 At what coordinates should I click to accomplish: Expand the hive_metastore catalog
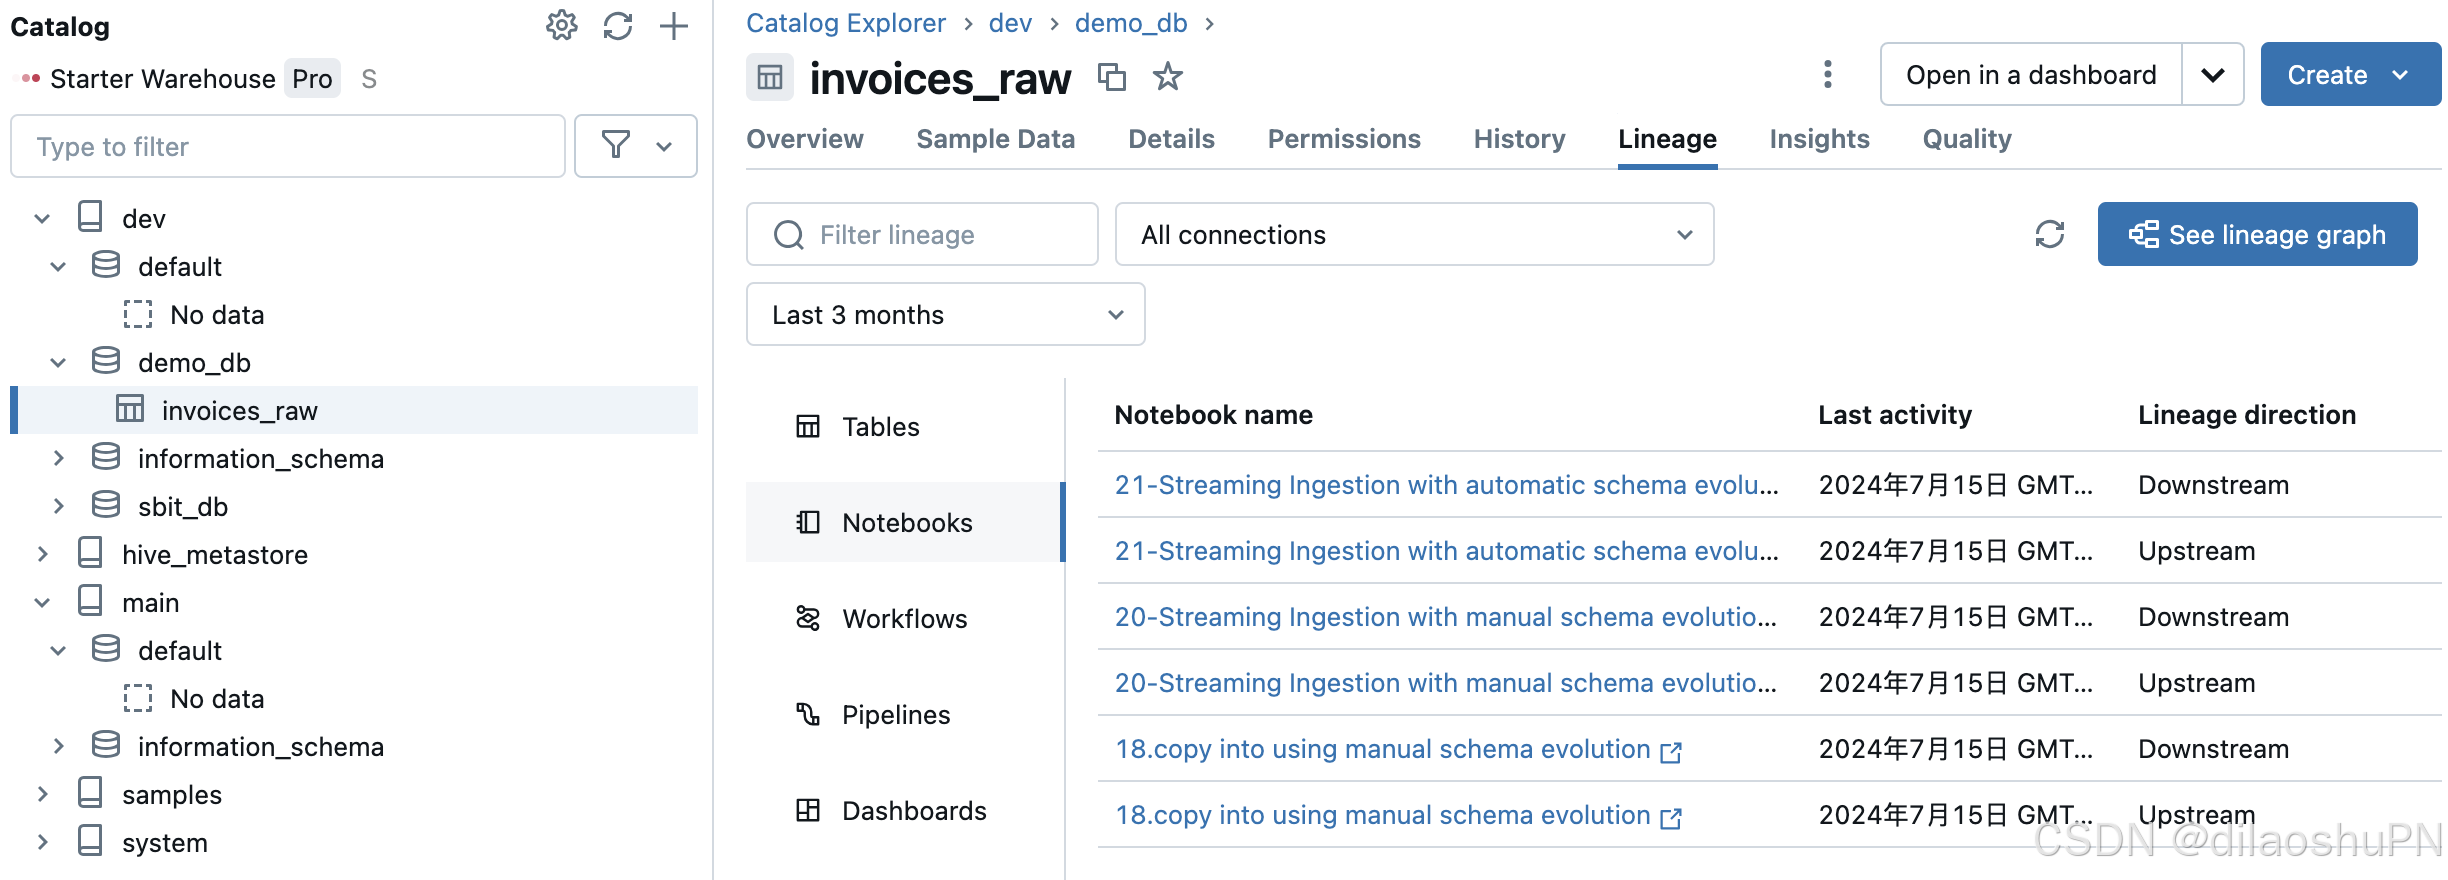pos(42,554)
